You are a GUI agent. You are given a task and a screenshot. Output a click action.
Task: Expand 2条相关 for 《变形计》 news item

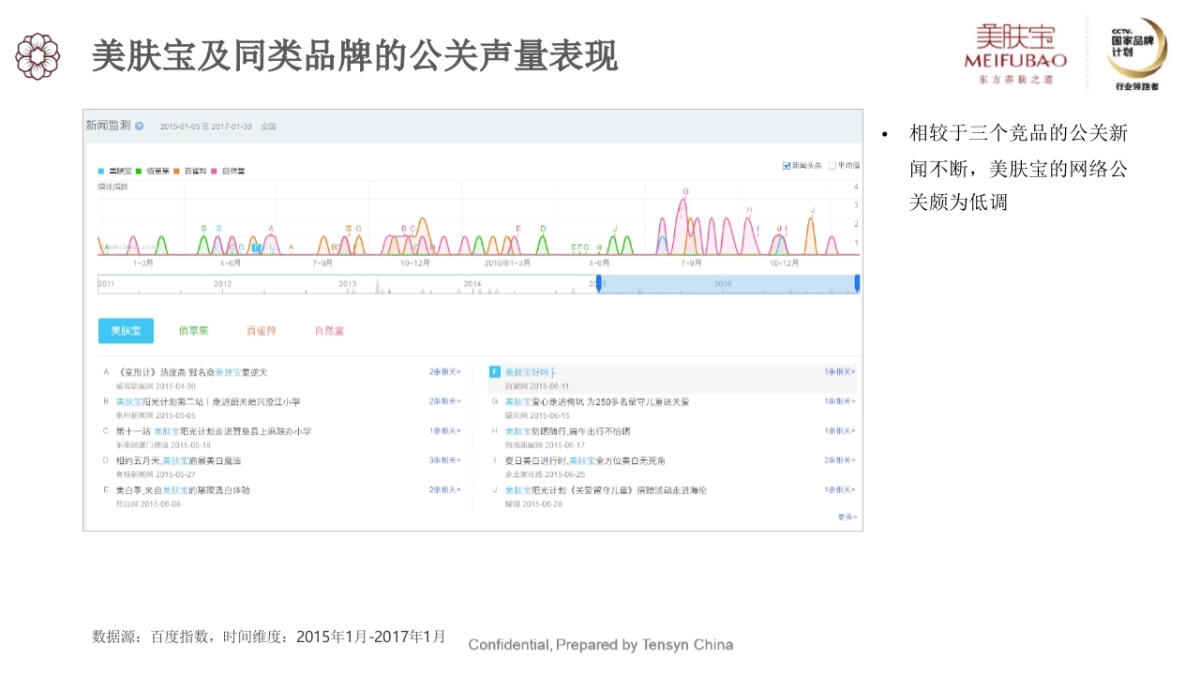click(x=445, y=372)
